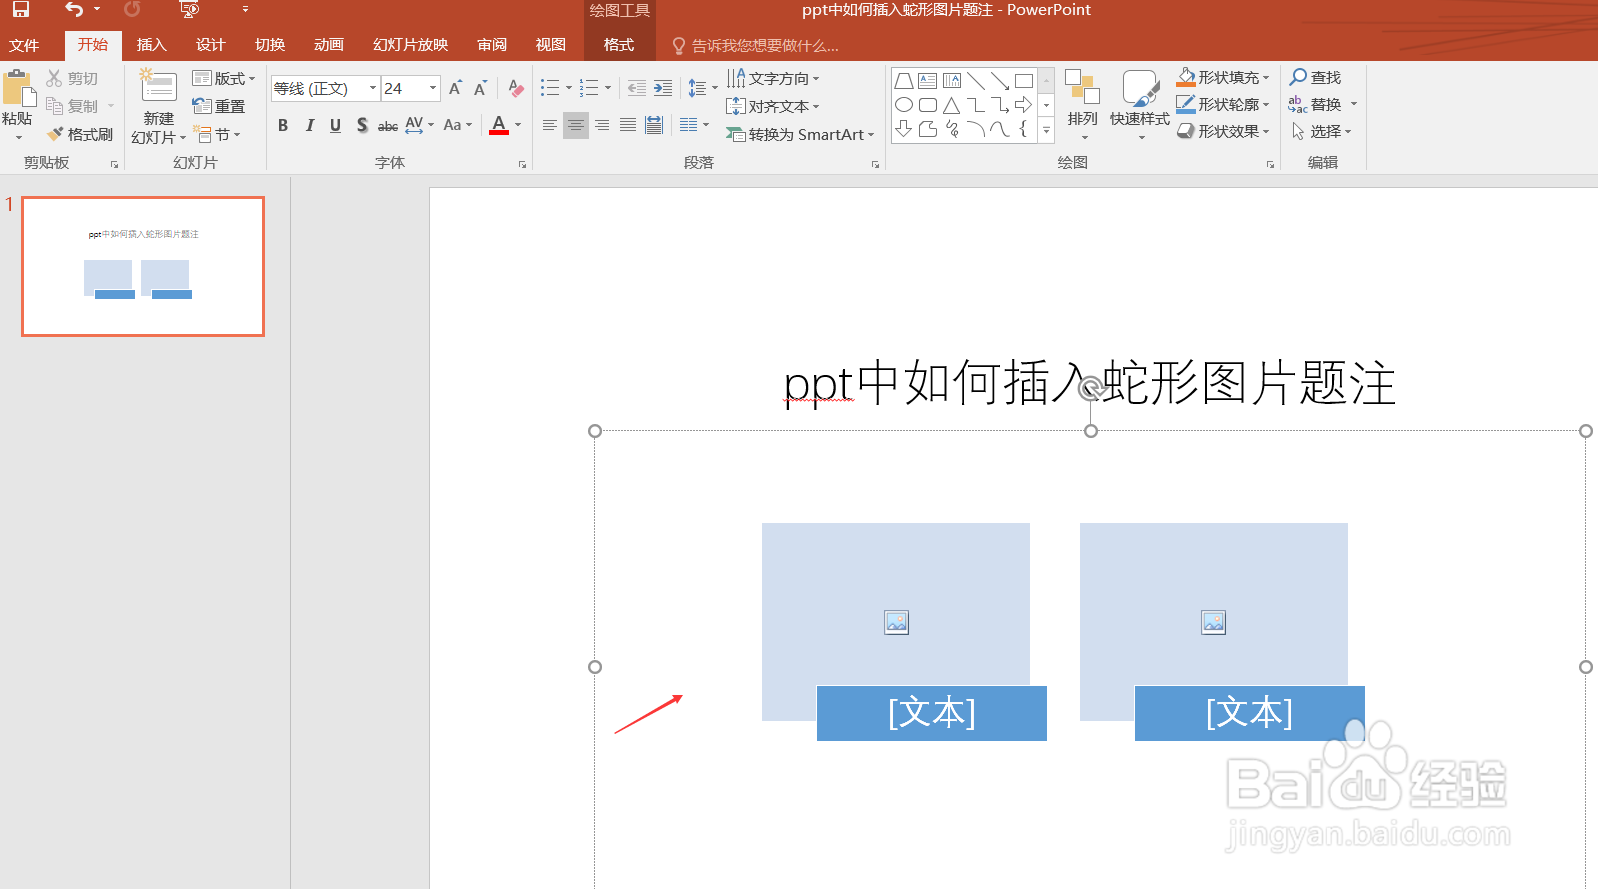Open the font name dropdown
The width and height of the screenshot is (1598, 889).
click(x=373, y=88)
